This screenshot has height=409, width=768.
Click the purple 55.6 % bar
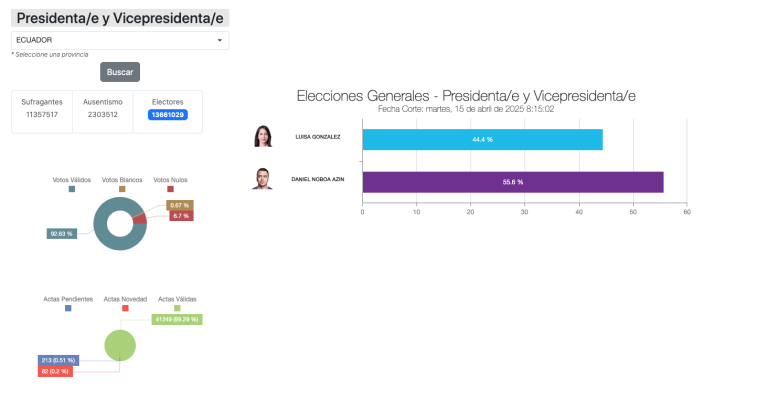pos(513,182)
